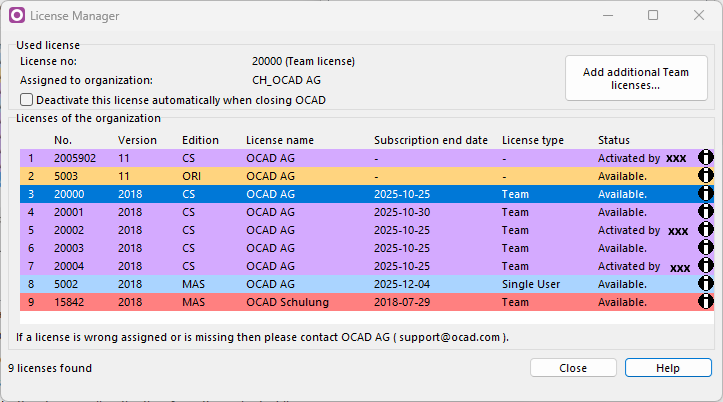This screenshot has width=723, height=402.
Task: Open info icon for license 5002
Action: (x=705, y=284)
